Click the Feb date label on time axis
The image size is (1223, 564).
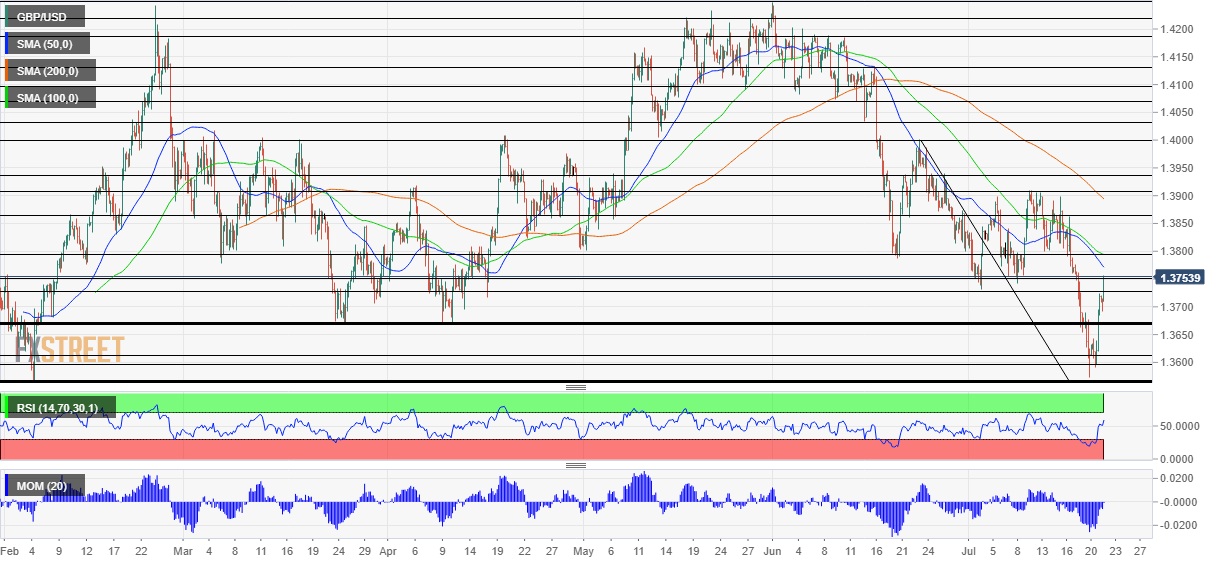click(10, 551)
